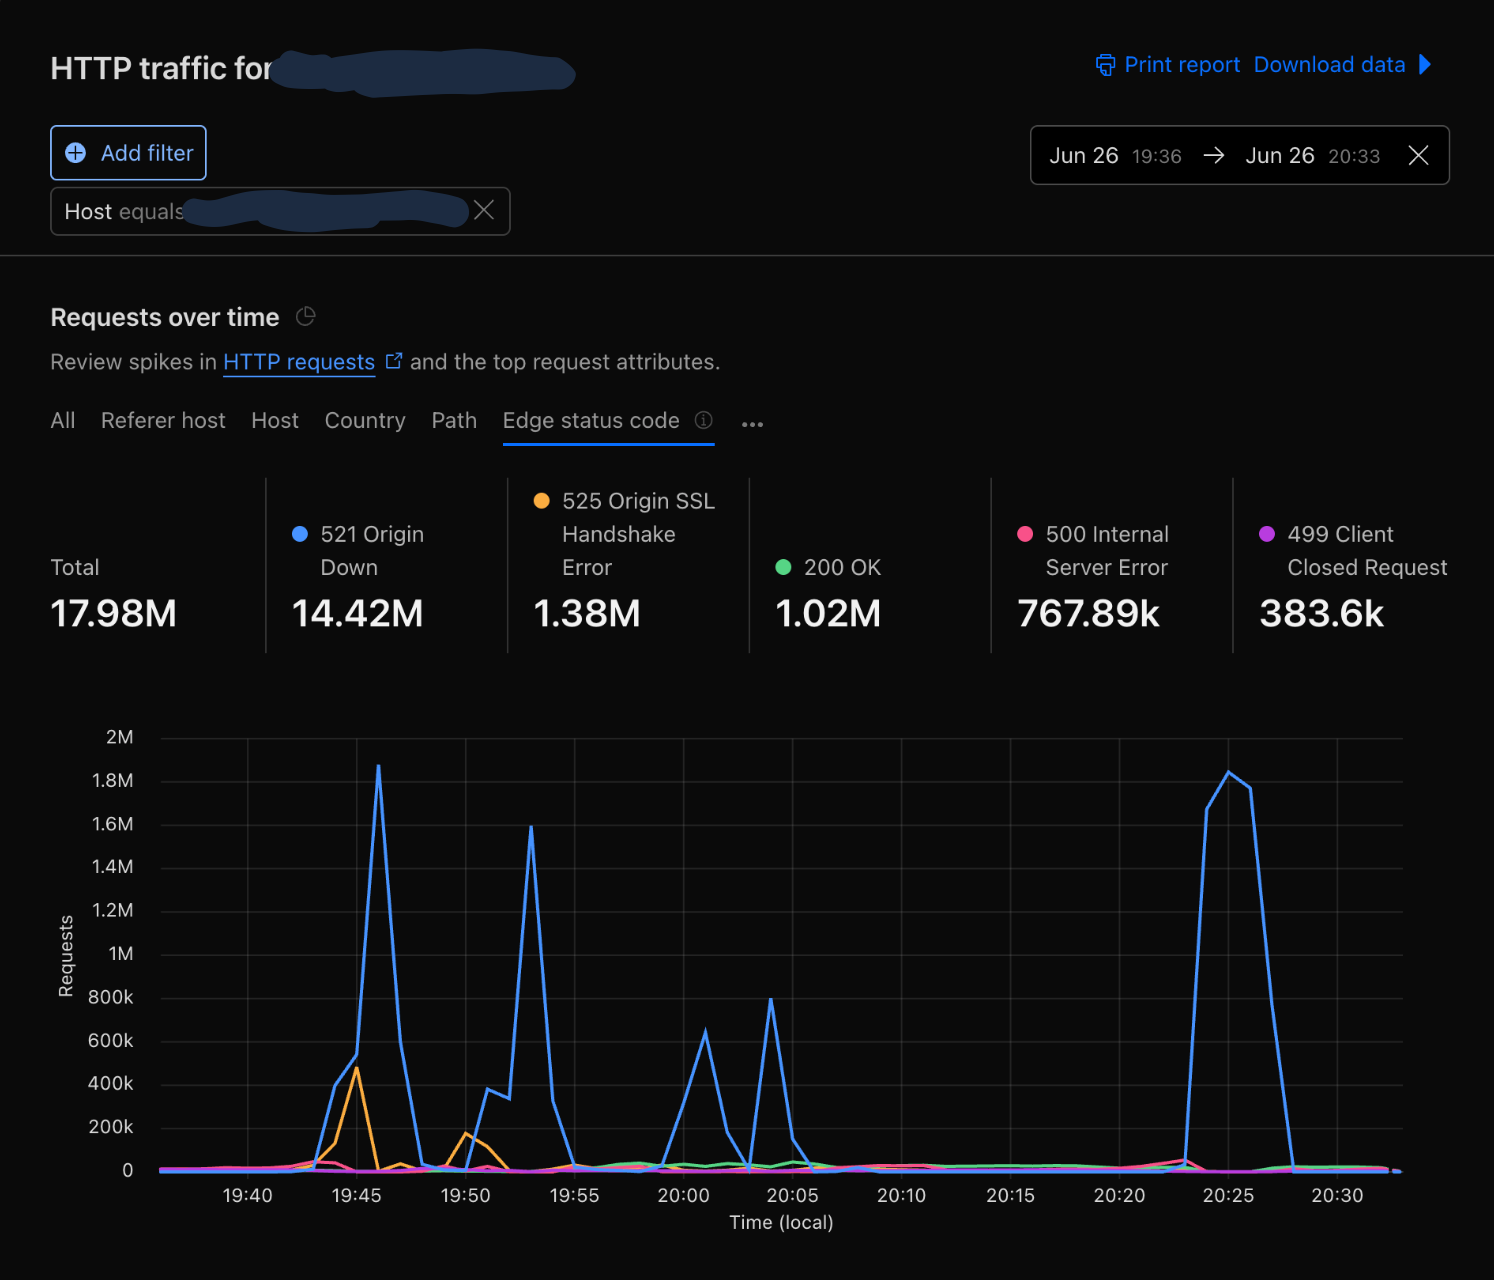Viewport: 1494px width, 1280px height.
Task: Click the info icon next to Edge status code
Action: [x=703, y=421]
